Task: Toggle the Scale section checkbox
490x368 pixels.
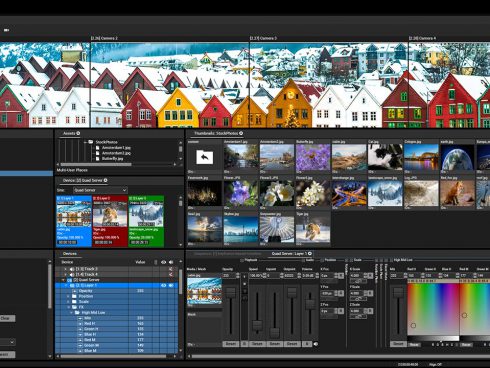Action: coord(351,260)
